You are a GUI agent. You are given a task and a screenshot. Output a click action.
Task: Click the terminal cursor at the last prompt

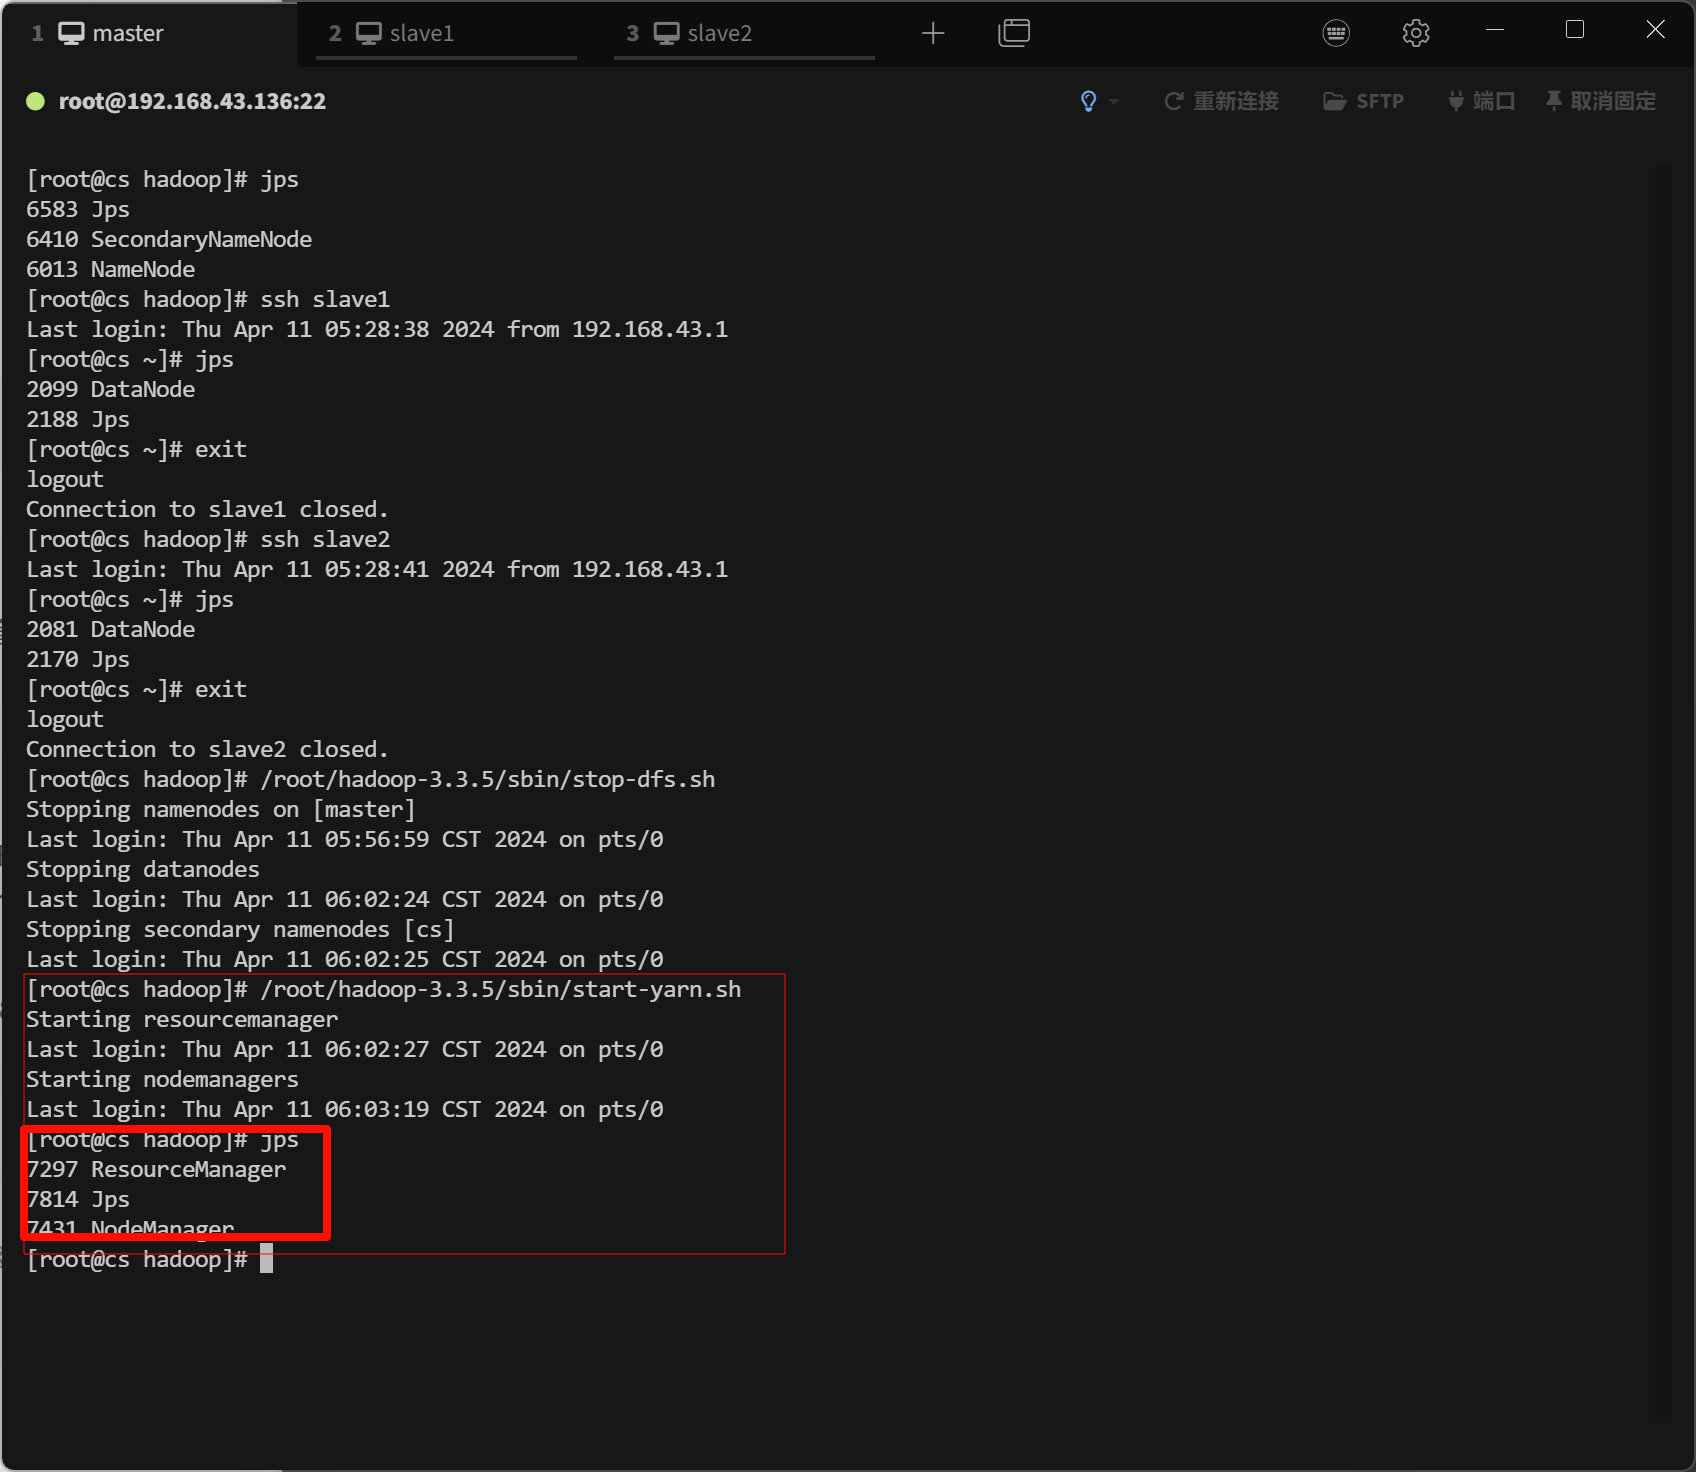(x=266, y=1259)
